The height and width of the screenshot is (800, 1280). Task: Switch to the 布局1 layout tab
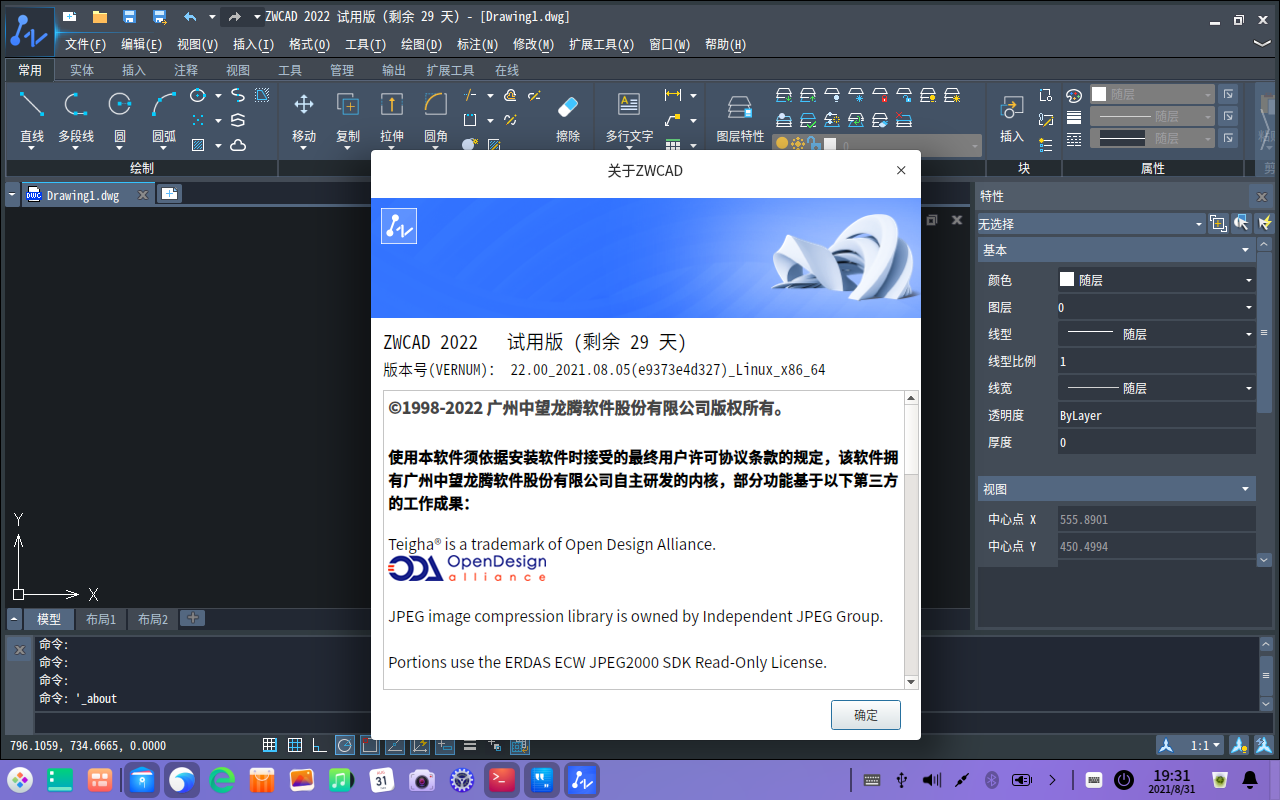101,620
